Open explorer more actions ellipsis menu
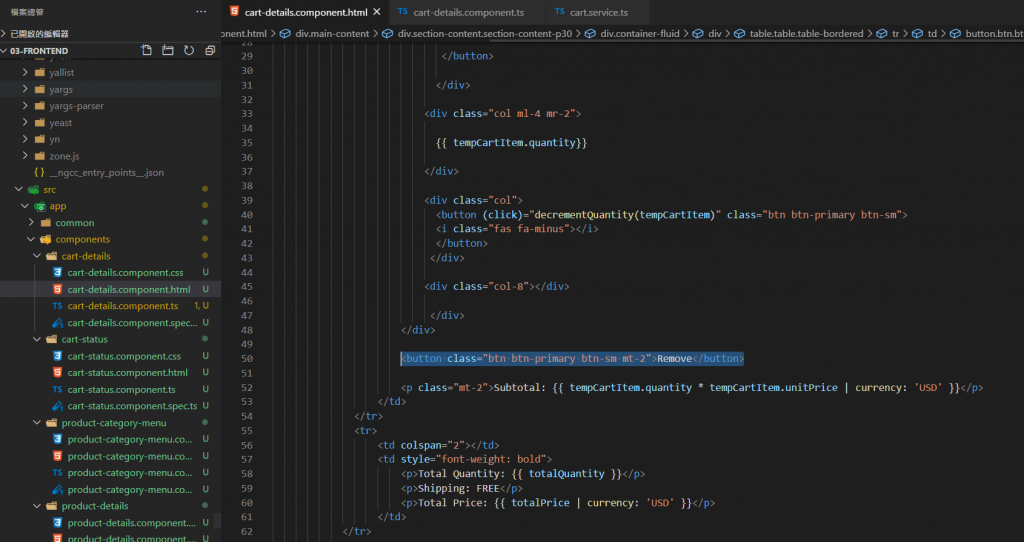 coord(201,12)
